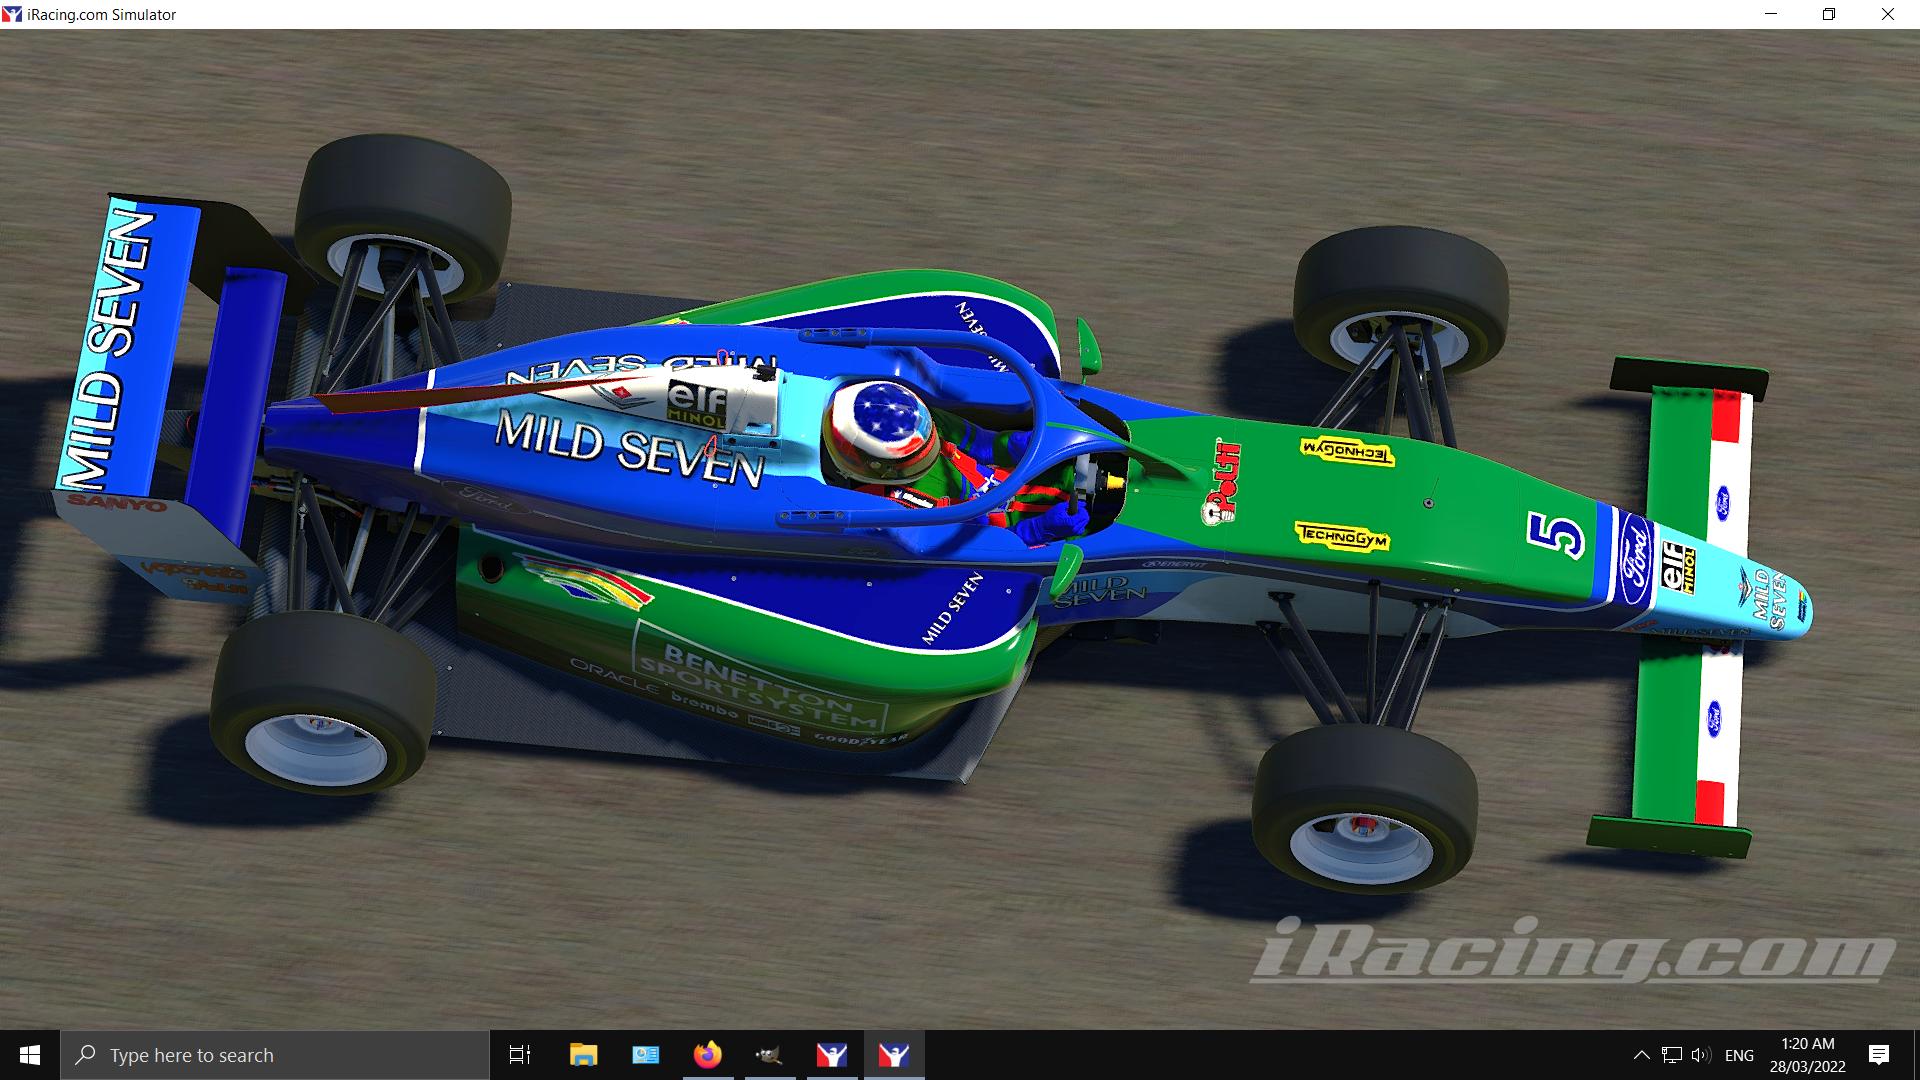Open the notification center icon

click(1879, 1055)
